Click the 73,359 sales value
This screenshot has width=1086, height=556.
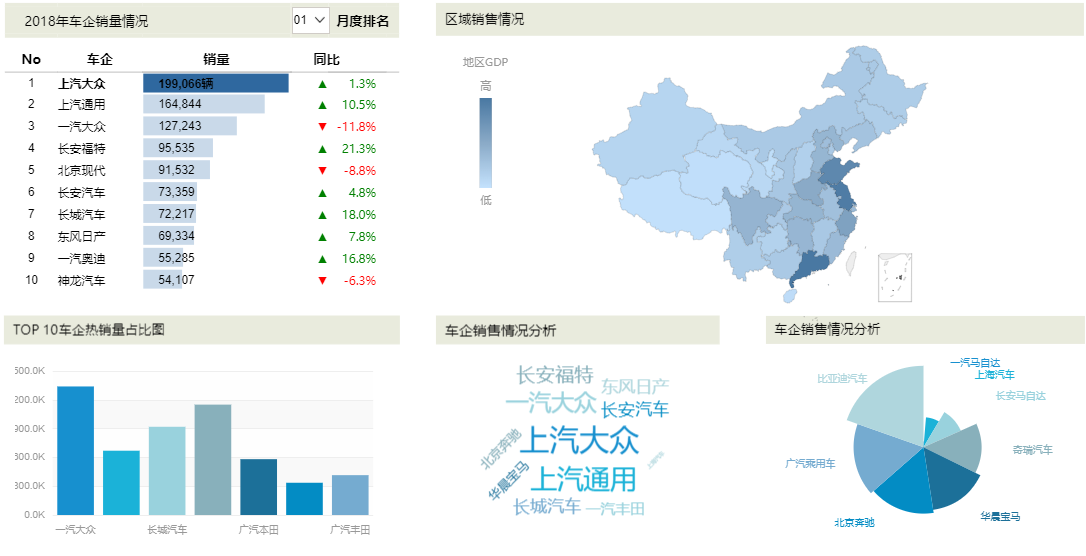tap(177, 192)
